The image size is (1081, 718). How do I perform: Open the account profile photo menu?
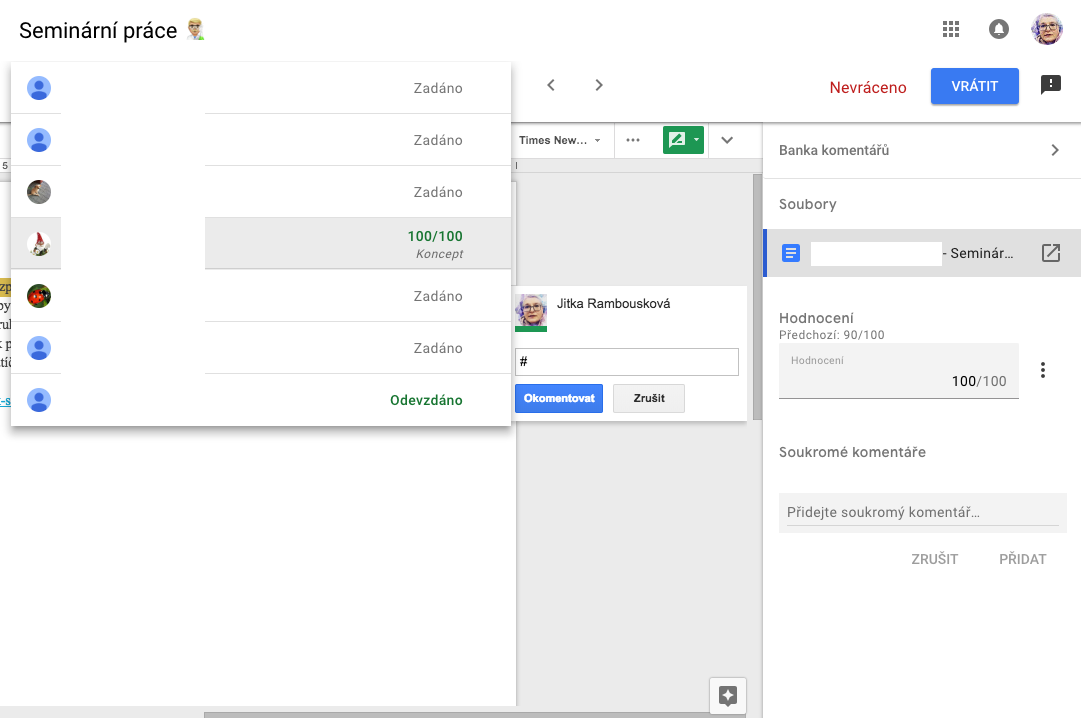tap(1047, 29)
